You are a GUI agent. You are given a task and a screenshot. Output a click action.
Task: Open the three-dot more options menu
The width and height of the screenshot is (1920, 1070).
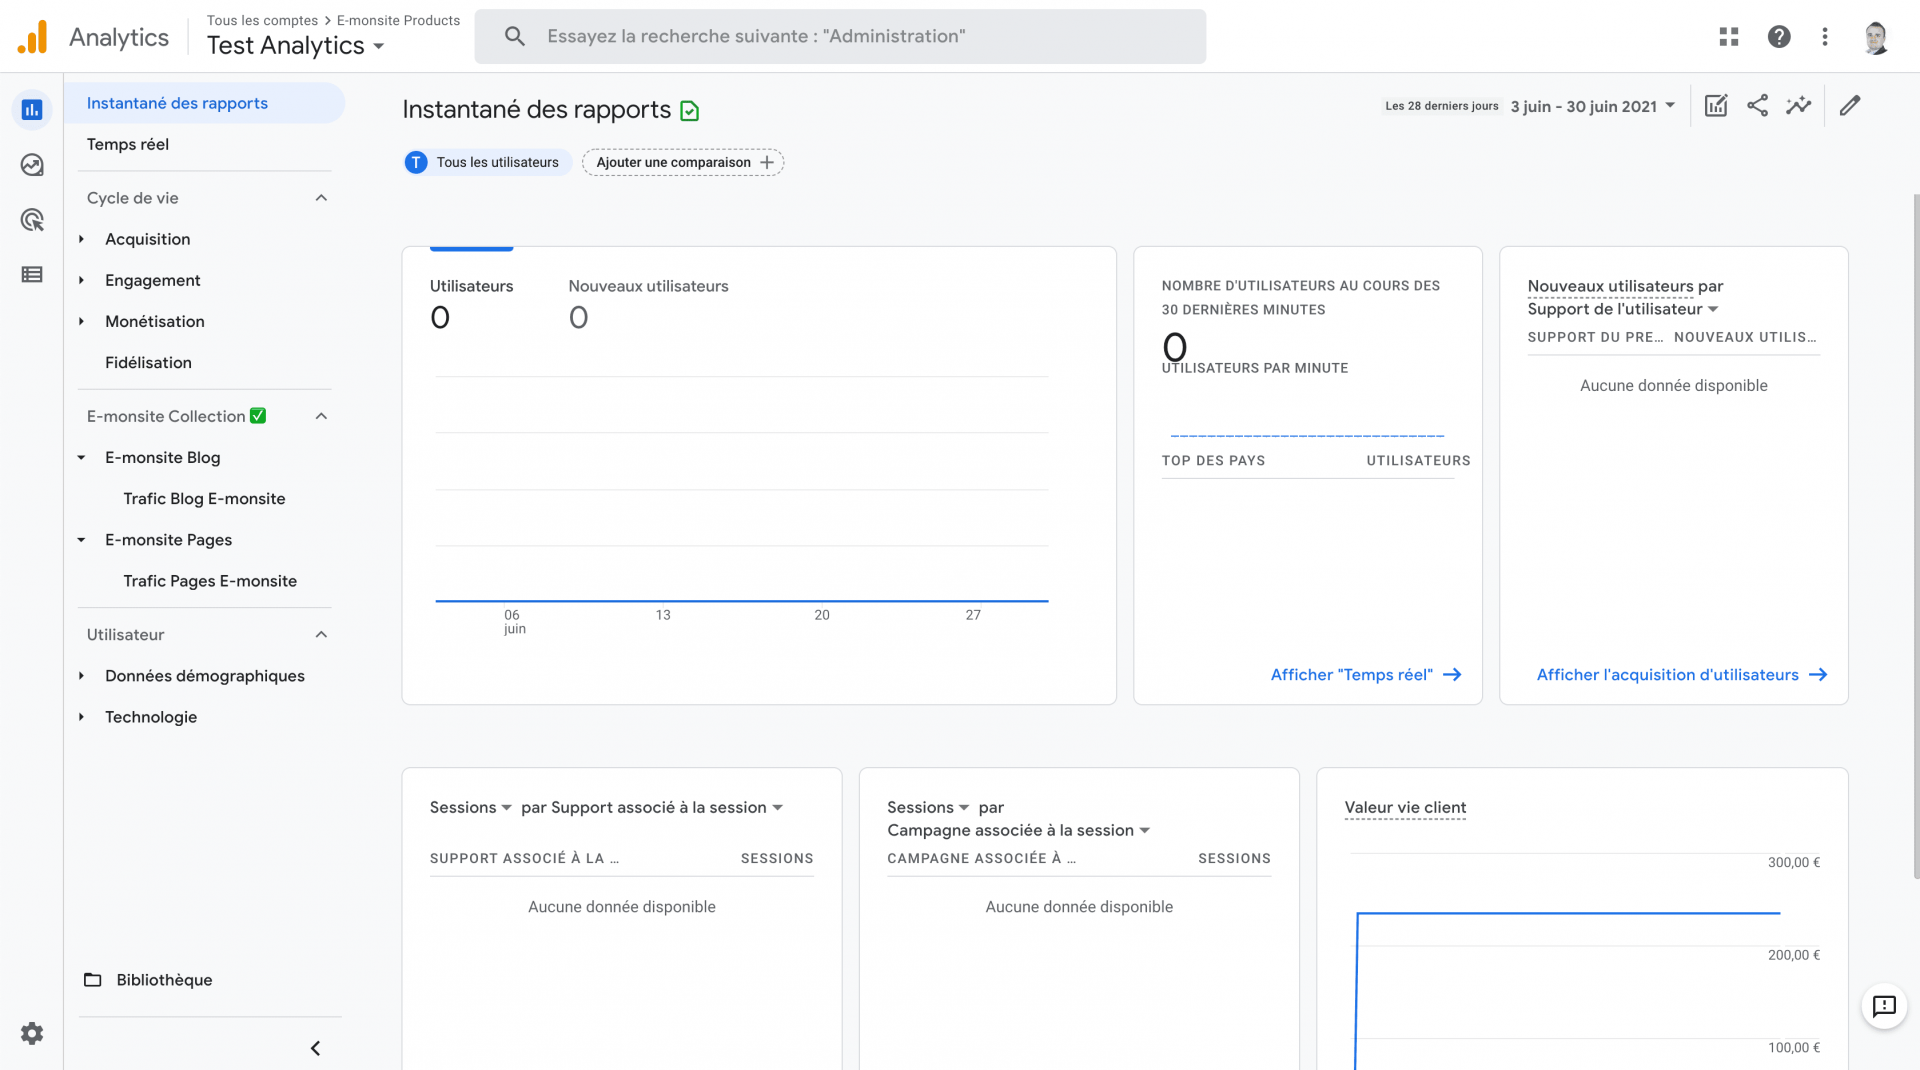tap(1825, 37)
